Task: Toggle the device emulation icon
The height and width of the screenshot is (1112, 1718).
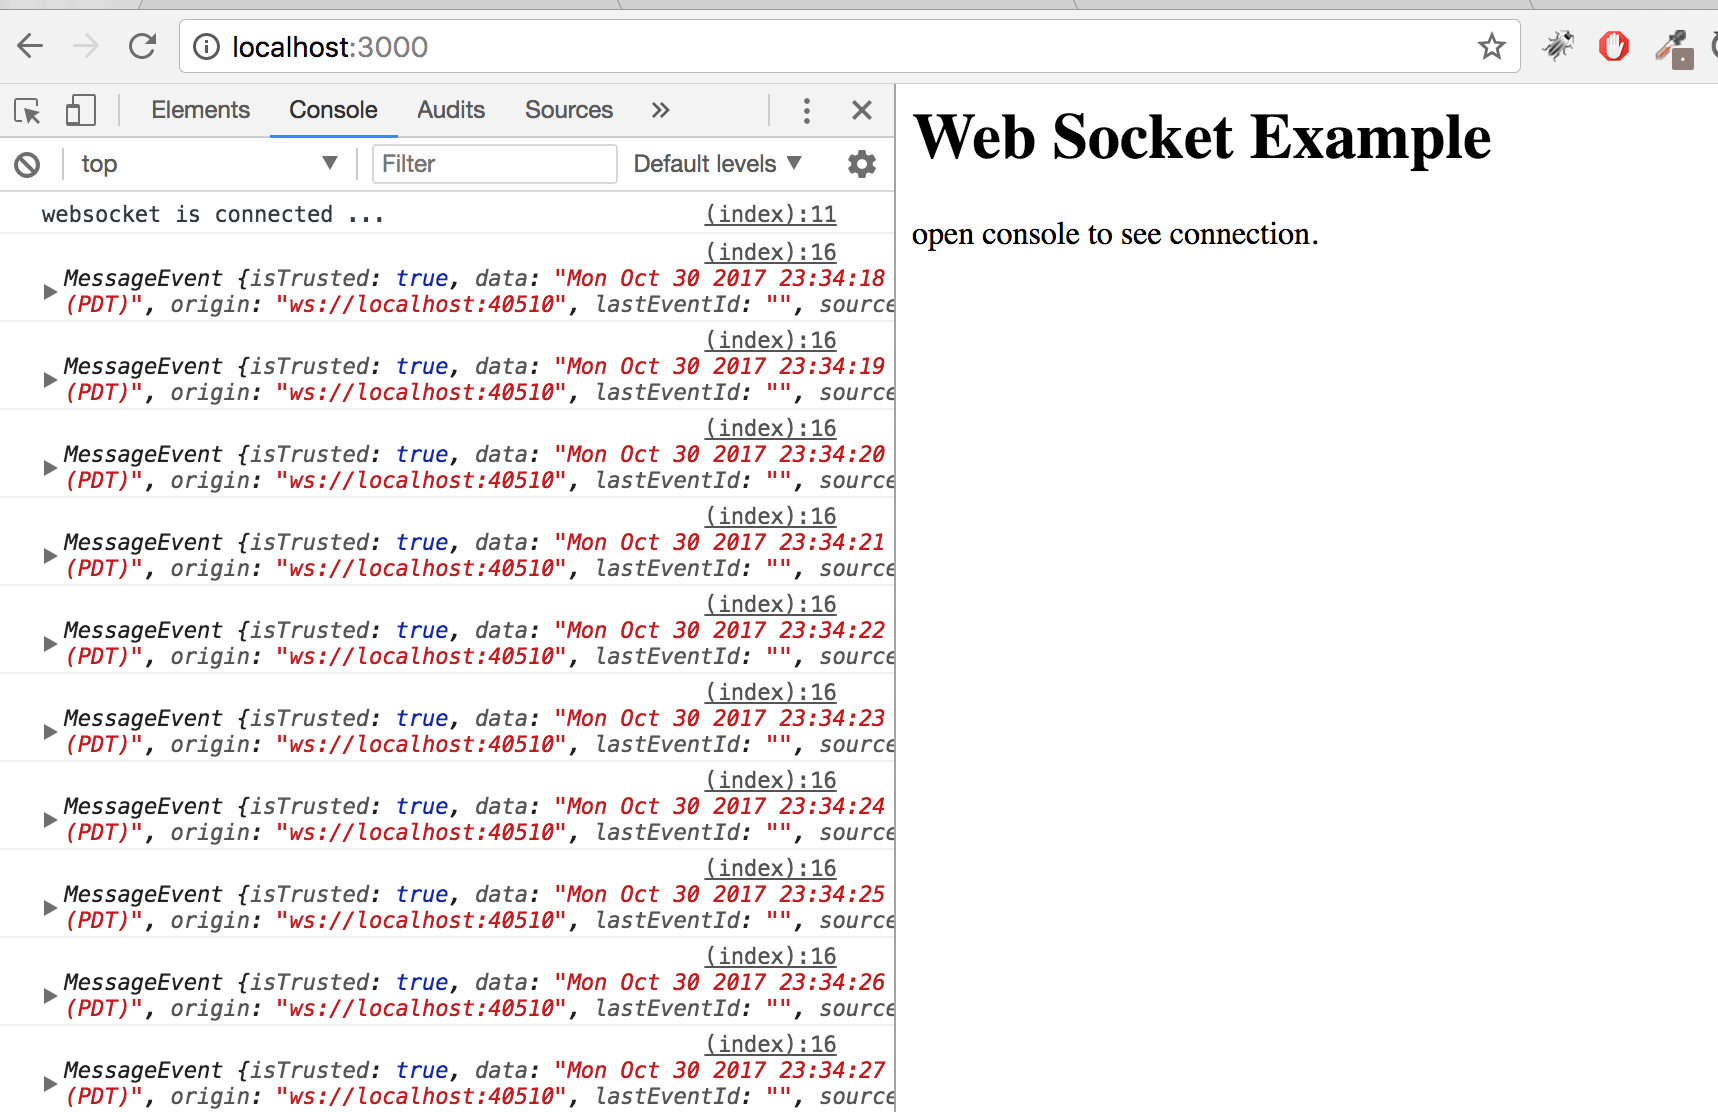Action: pos(80,110)
